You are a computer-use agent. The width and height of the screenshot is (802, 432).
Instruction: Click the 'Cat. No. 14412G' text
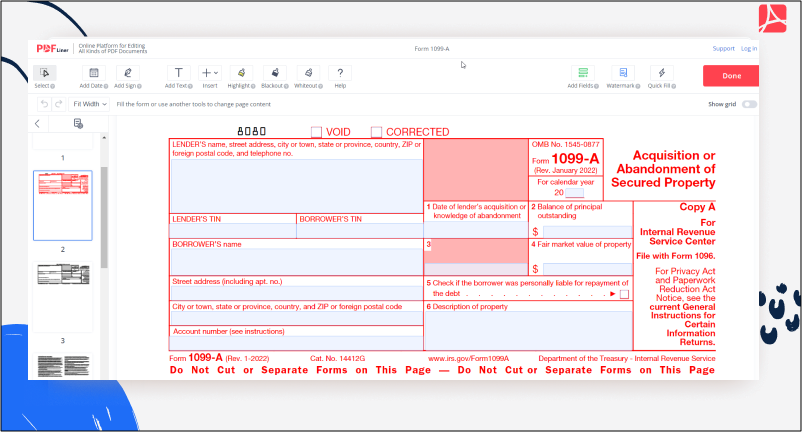tap(338, 358)
